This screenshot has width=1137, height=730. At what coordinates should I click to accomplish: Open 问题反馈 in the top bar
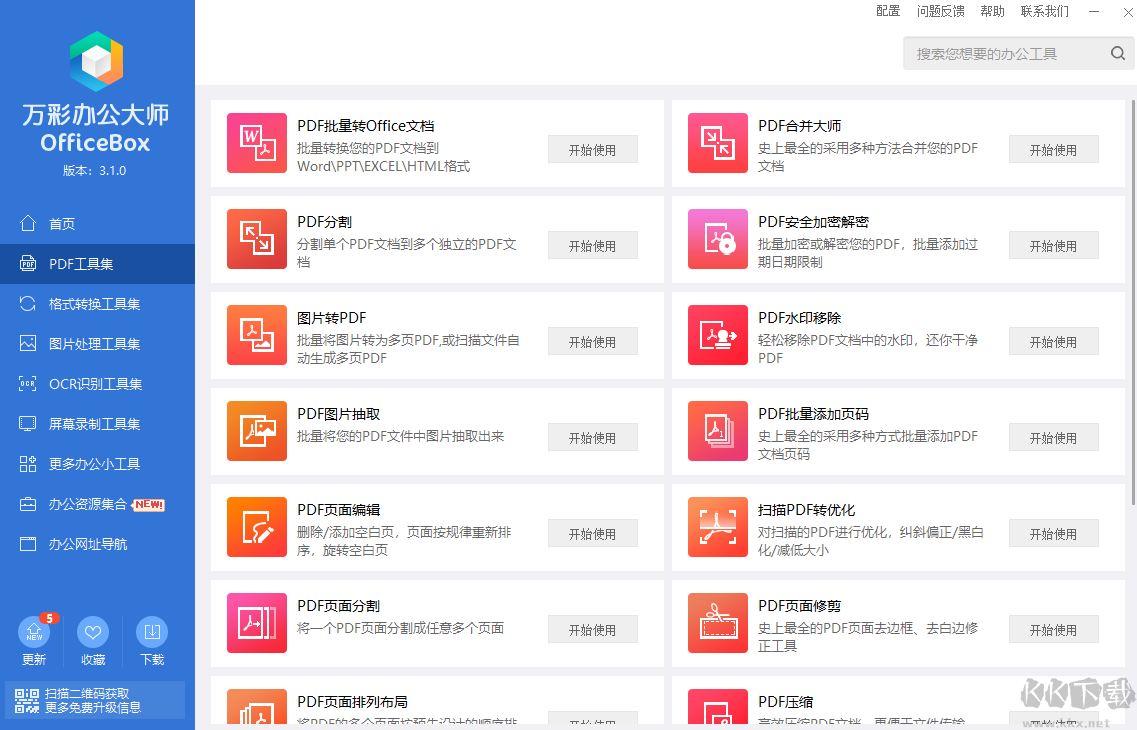(941, 11)
